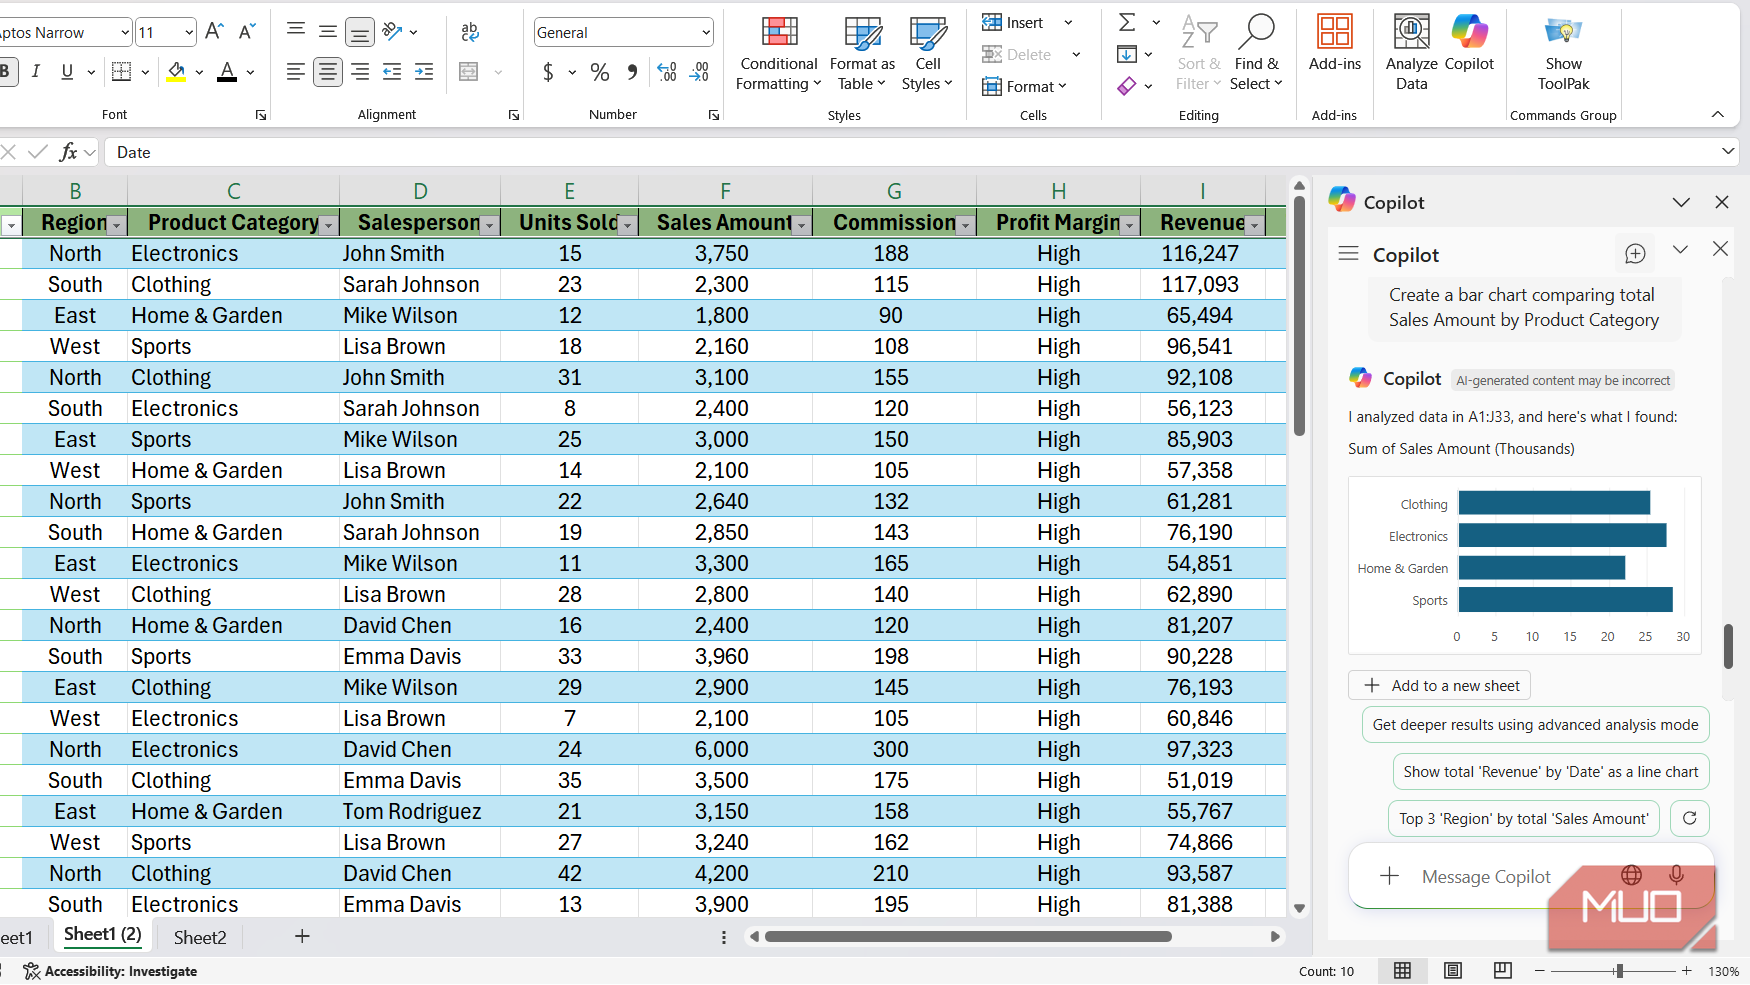The height and width of the screenshot is (985, 1750).
Task: Open the Region column filter dropdown
Action: pyautogui.click(x=117, y=226)
